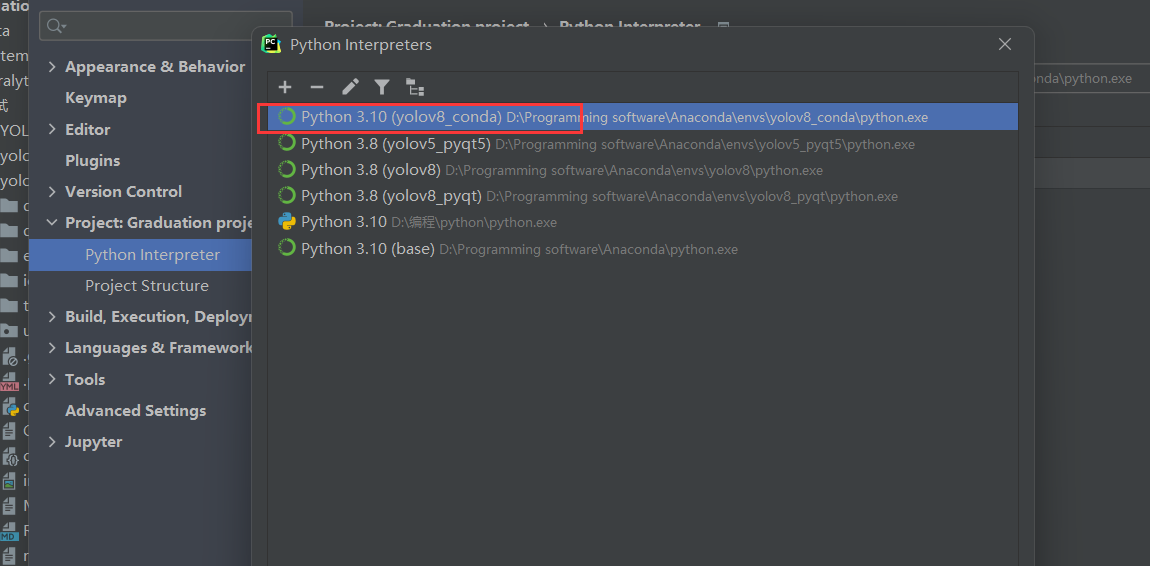This screenshot has width=1150, height=566.
Task: Open Keymap settings
Action: point(96,98)
